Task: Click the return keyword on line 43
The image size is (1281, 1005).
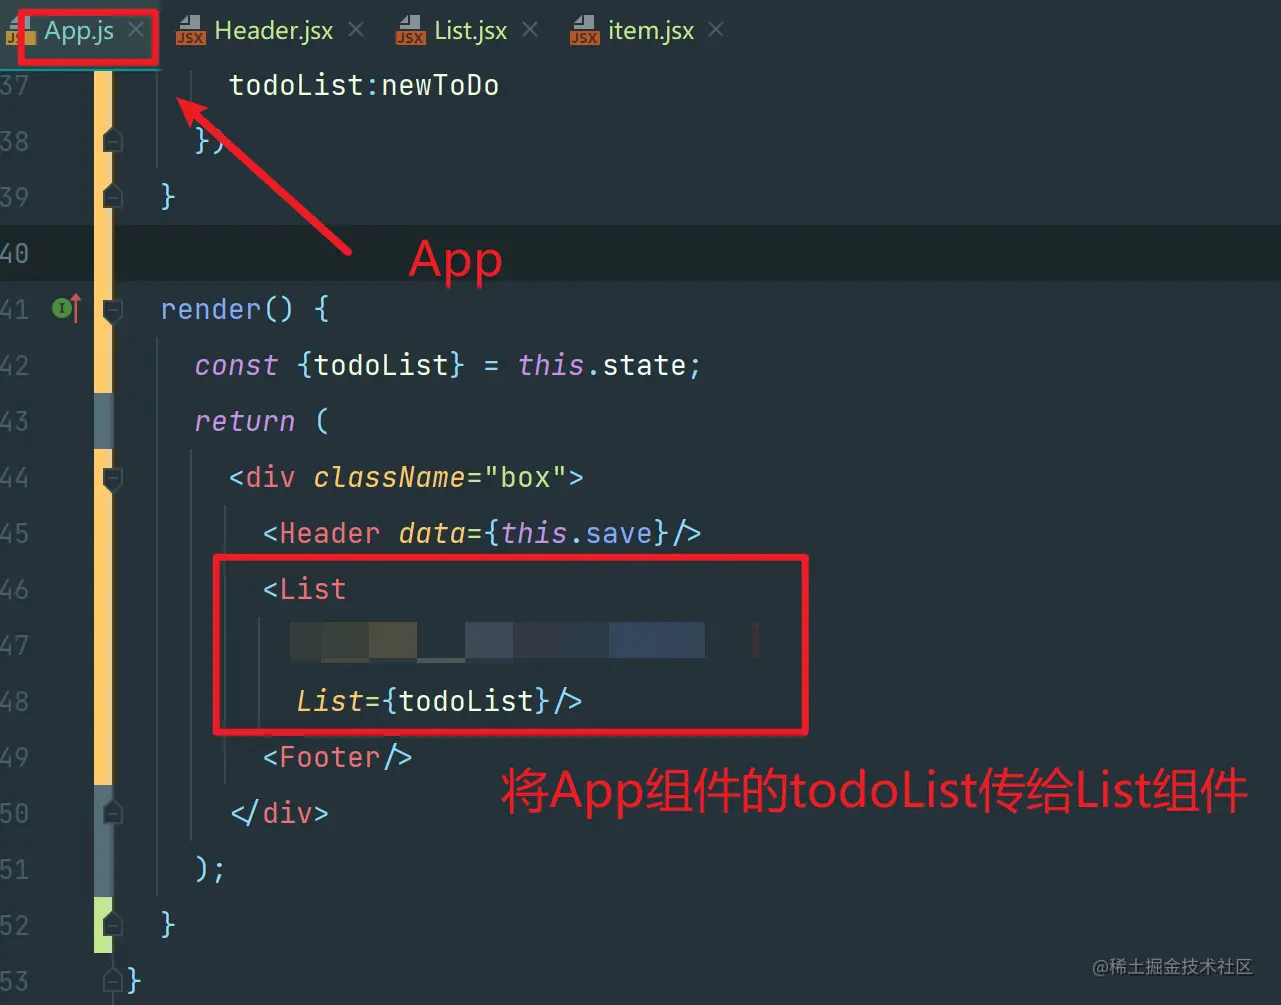Action: pyautogui.click(x=245, y=421)
